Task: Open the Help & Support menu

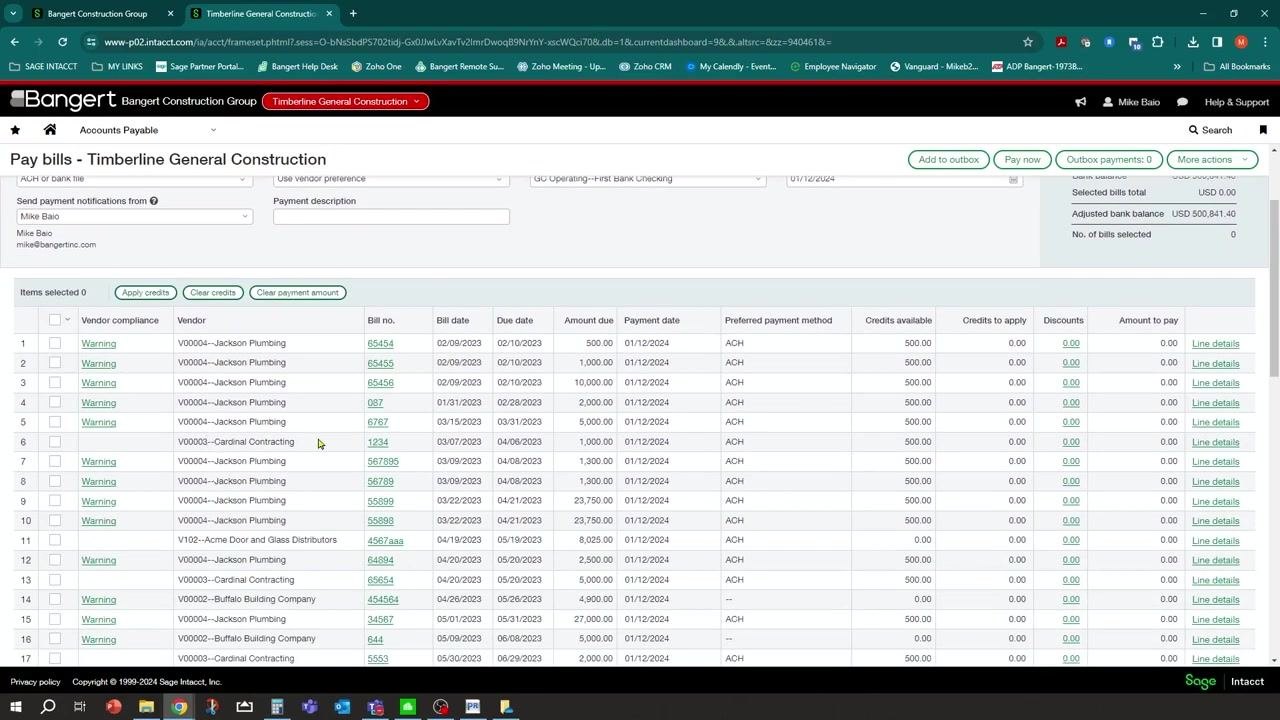Action: click(1236, 102)
